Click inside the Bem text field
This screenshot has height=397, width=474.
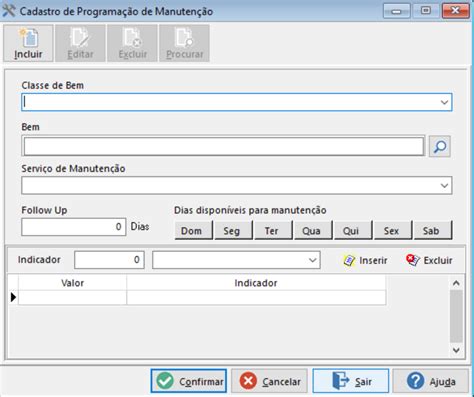click(x=224, y=146)
